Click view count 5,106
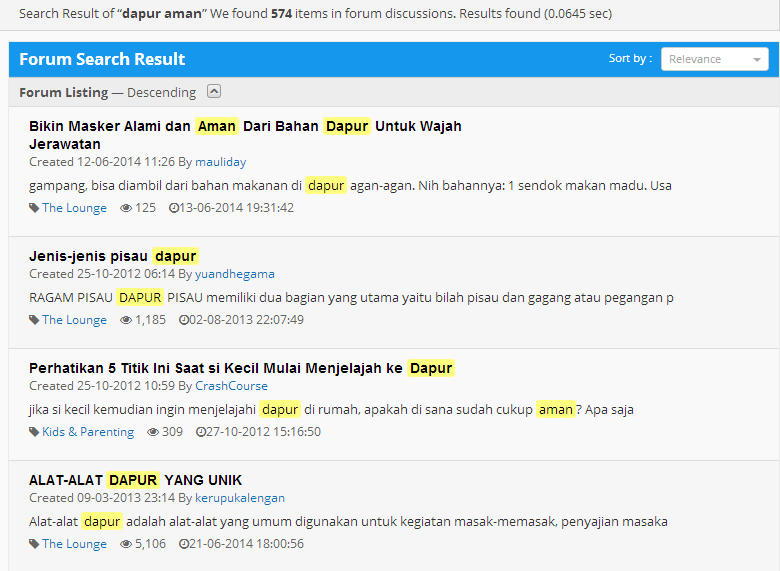This screenshot has width=780, height=571. [150, 543]
